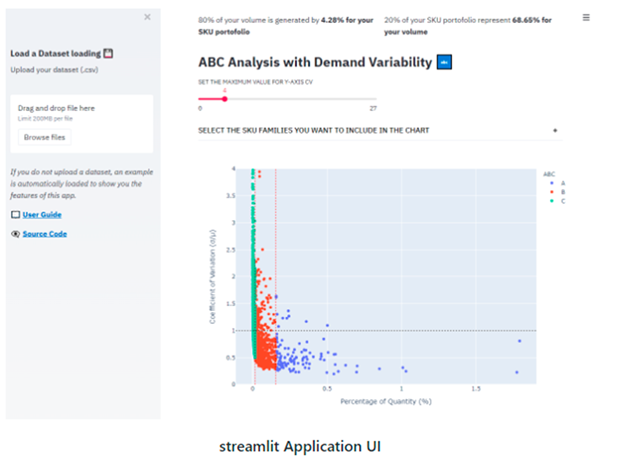The width and height of the screenshot is (624, 459).
Task: Click the slider track near maximum value 27
Action: click(x=370, y=98)
